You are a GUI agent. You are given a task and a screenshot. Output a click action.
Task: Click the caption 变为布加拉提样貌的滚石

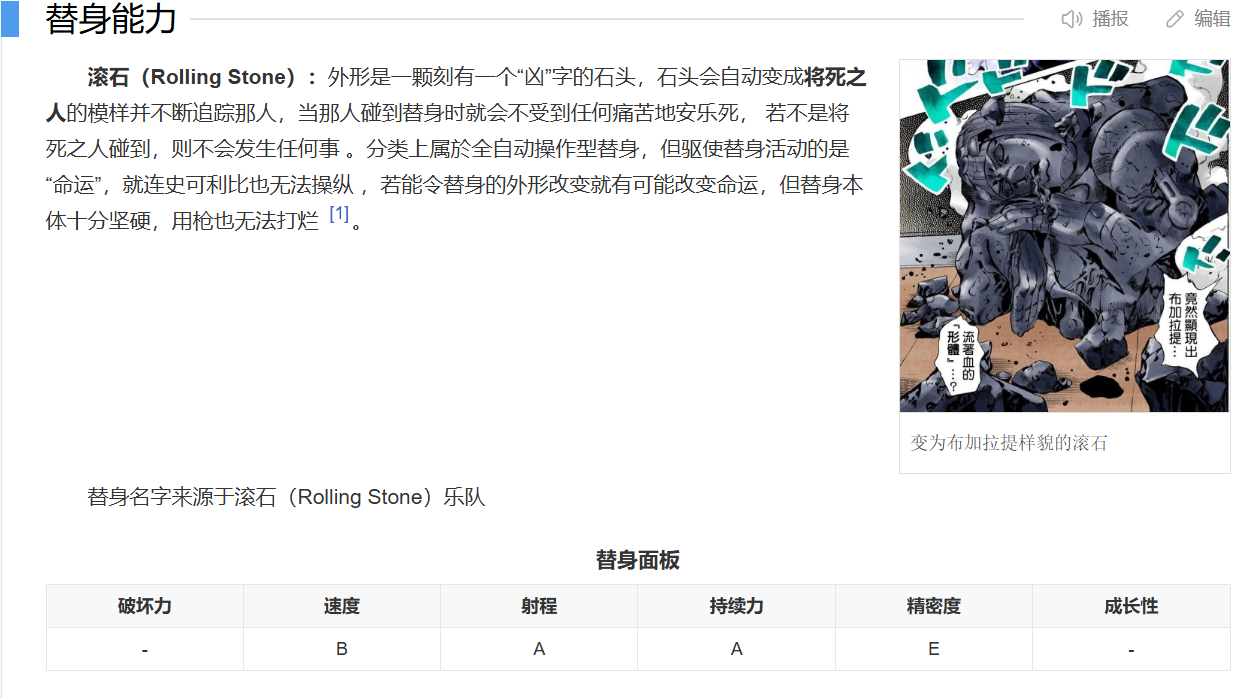[x=1009, y=443]
